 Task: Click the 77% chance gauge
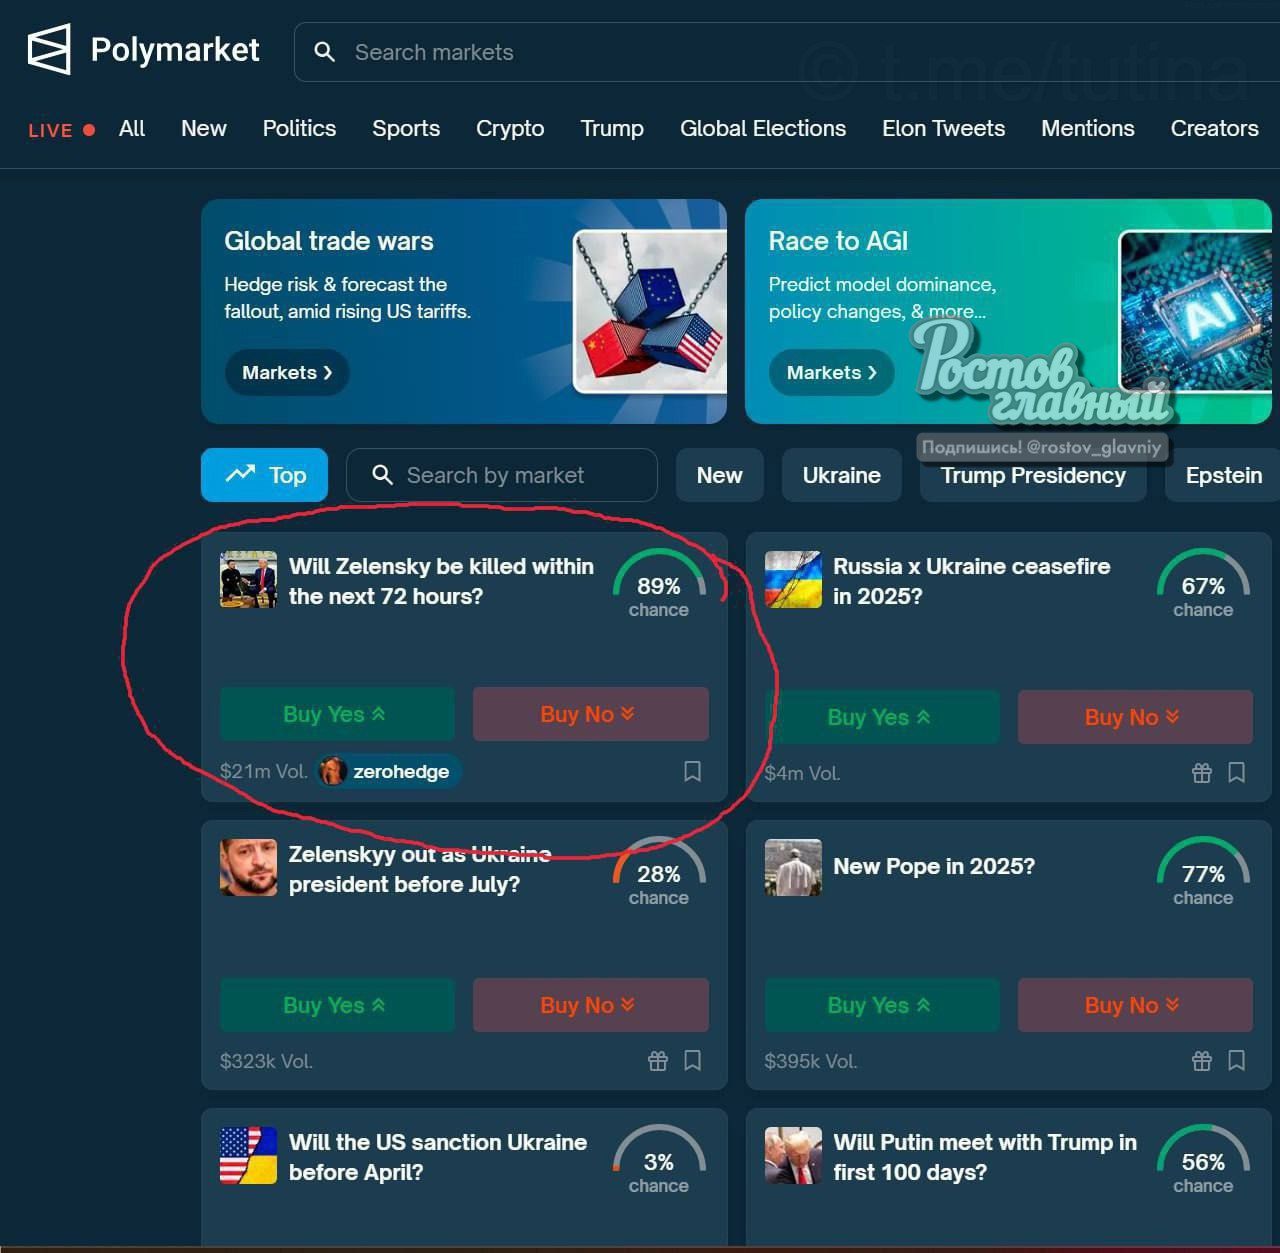click(x=1203, y=873)
